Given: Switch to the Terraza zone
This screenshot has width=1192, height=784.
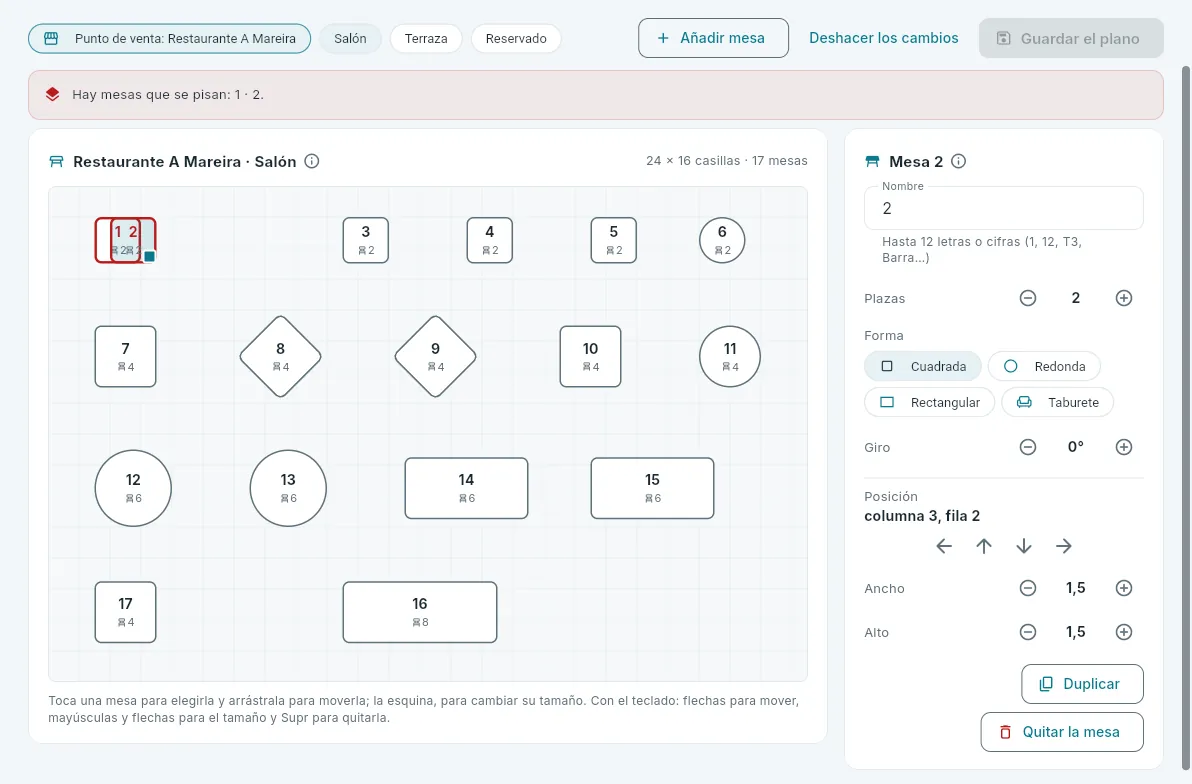Looking at the screenshot, I should pyautogui.click(x=426, y=39).
